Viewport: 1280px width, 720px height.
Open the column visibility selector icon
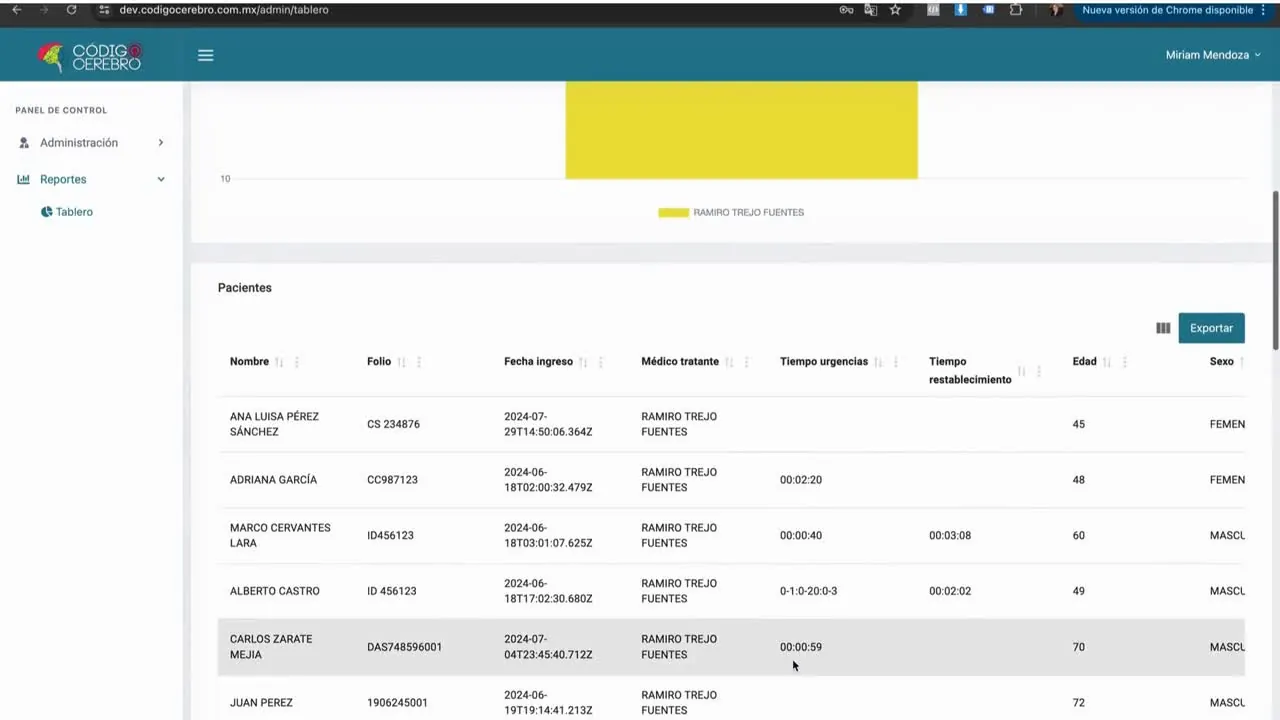pos(1163,328)
